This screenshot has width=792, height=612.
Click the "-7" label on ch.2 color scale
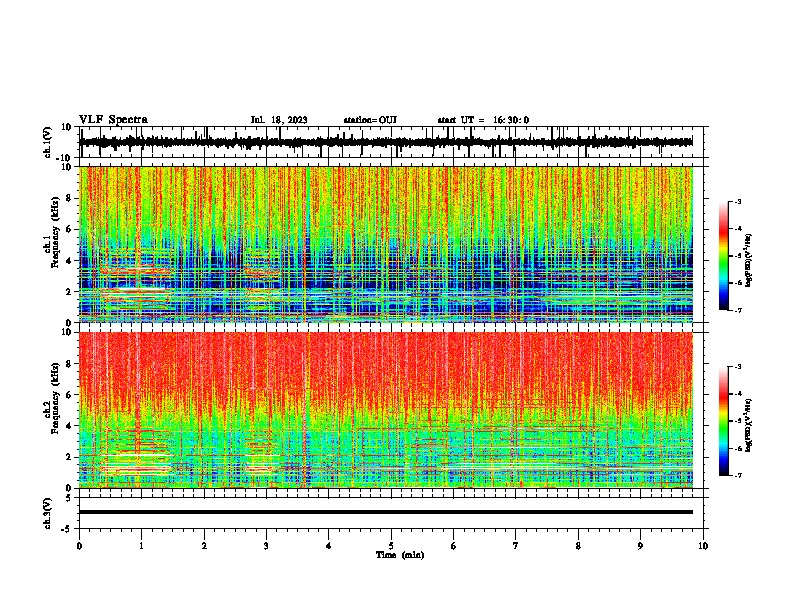pos(737,476)
